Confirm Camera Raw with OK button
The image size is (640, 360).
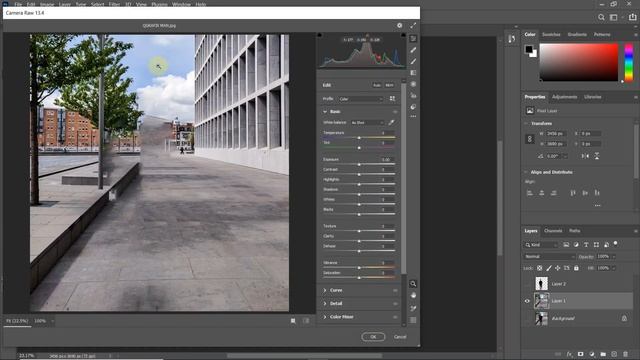tap(373, 337)
